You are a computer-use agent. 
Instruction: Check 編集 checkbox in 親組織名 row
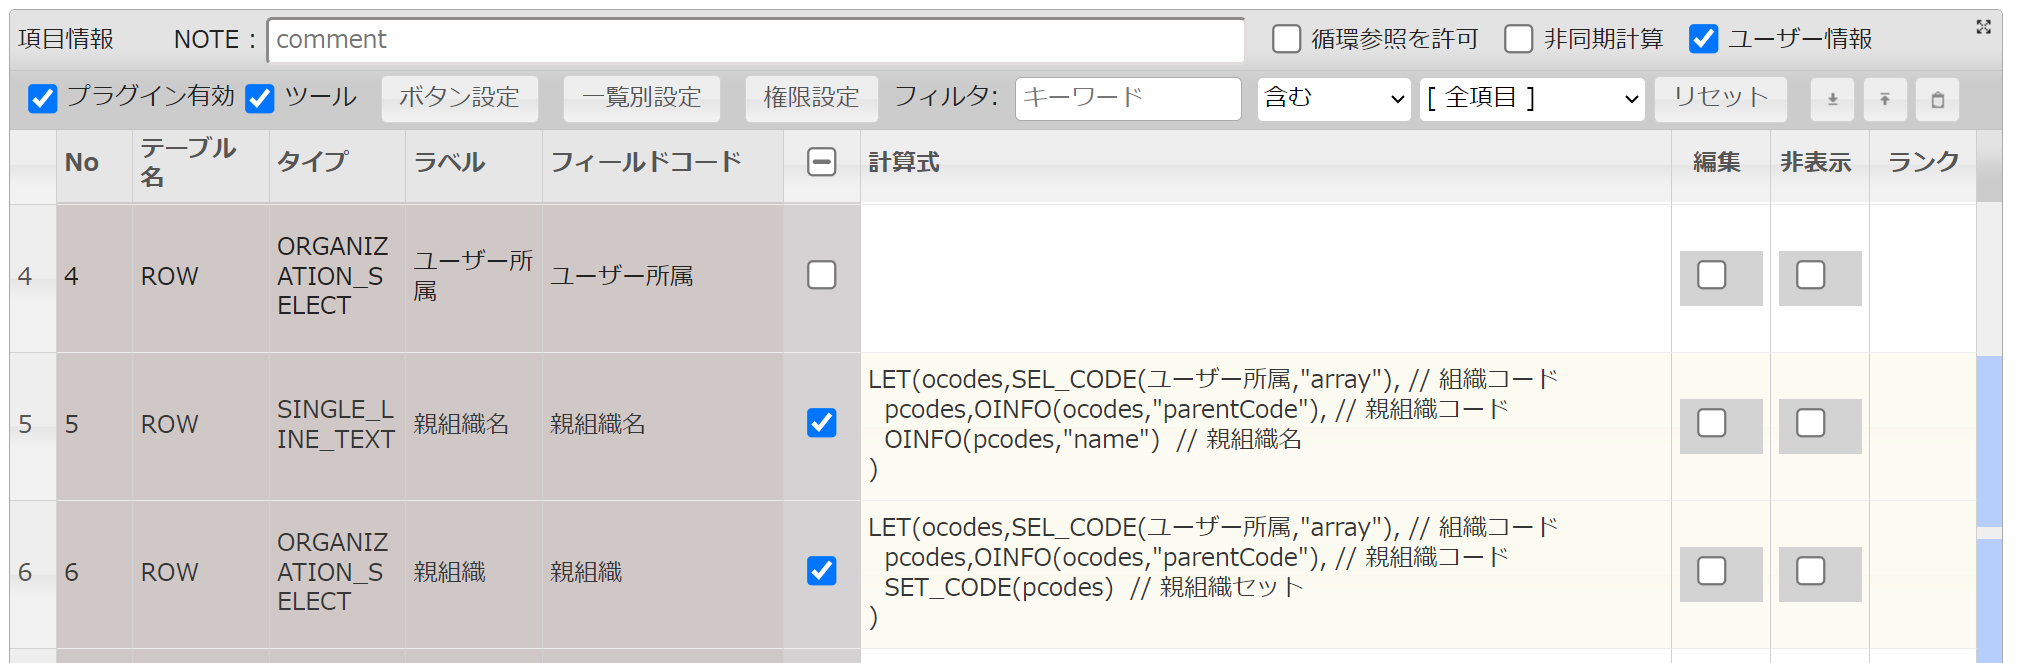point(1712,423)
